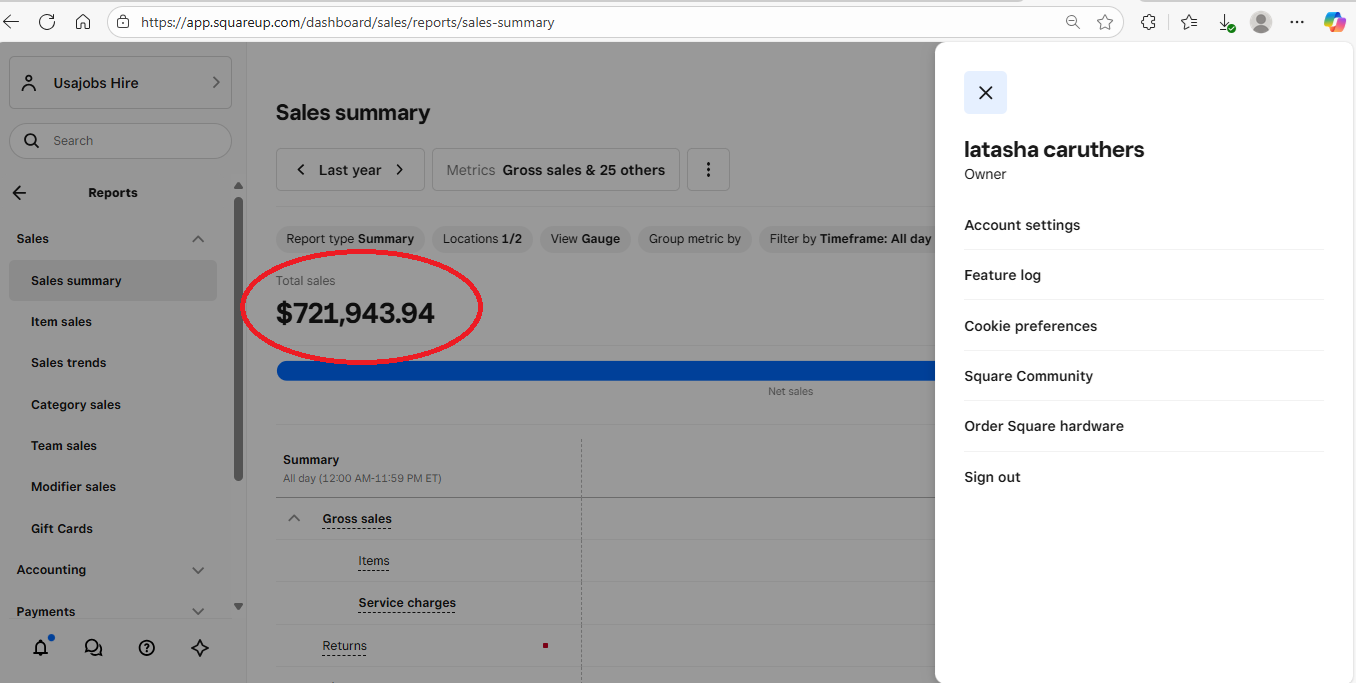Click the back arrow beside Reports

click(x=20, y=193)
